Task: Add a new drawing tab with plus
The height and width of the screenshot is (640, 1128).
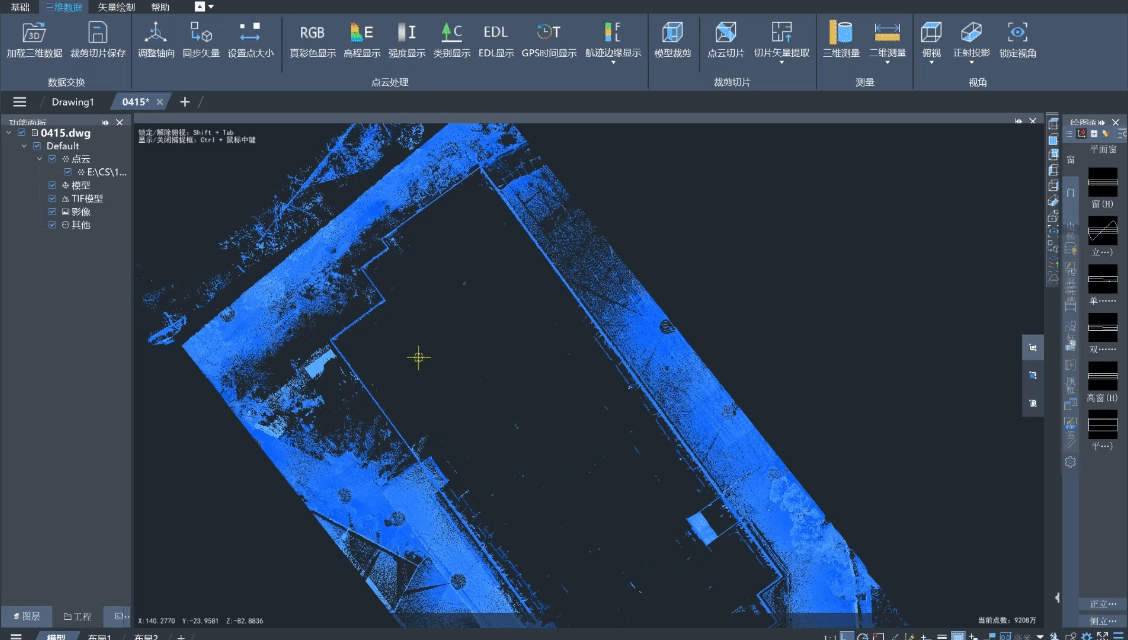Action: tap(184, 102)
